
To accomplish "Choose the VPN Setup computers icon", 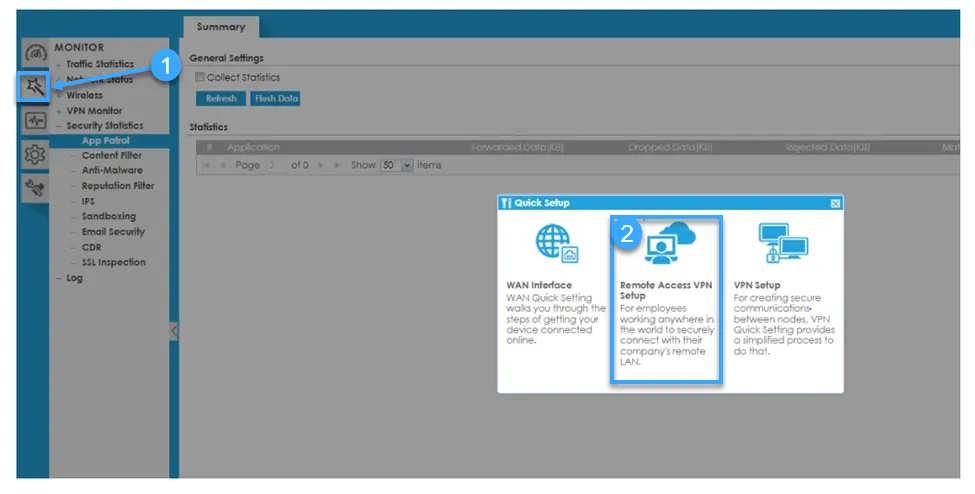I will tap(783, 245).
